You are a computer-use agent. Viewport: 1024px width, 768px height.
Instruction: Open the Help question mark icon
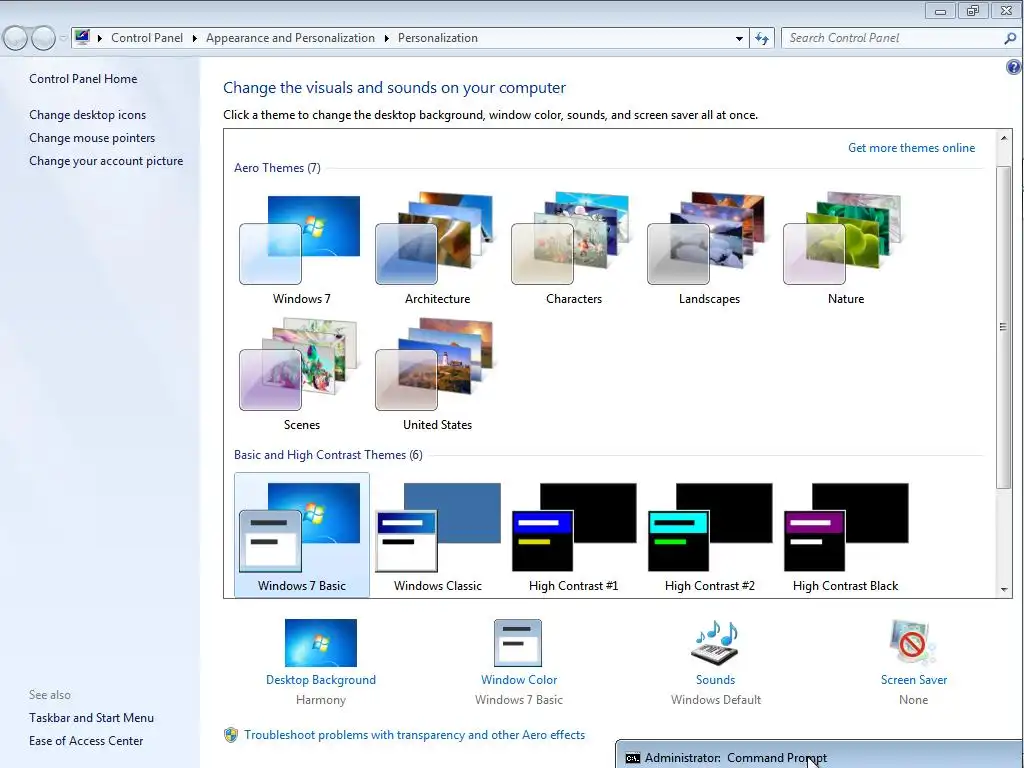point(1014,67)
